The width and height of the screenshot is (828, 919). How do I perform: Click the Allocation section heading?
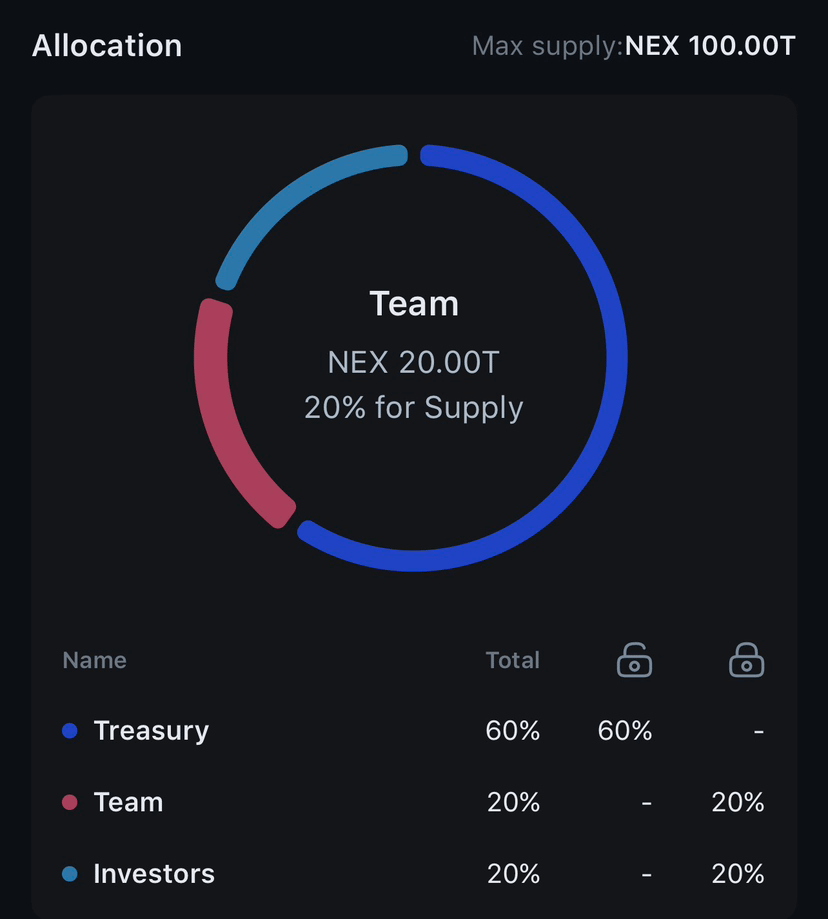(107, 46)
